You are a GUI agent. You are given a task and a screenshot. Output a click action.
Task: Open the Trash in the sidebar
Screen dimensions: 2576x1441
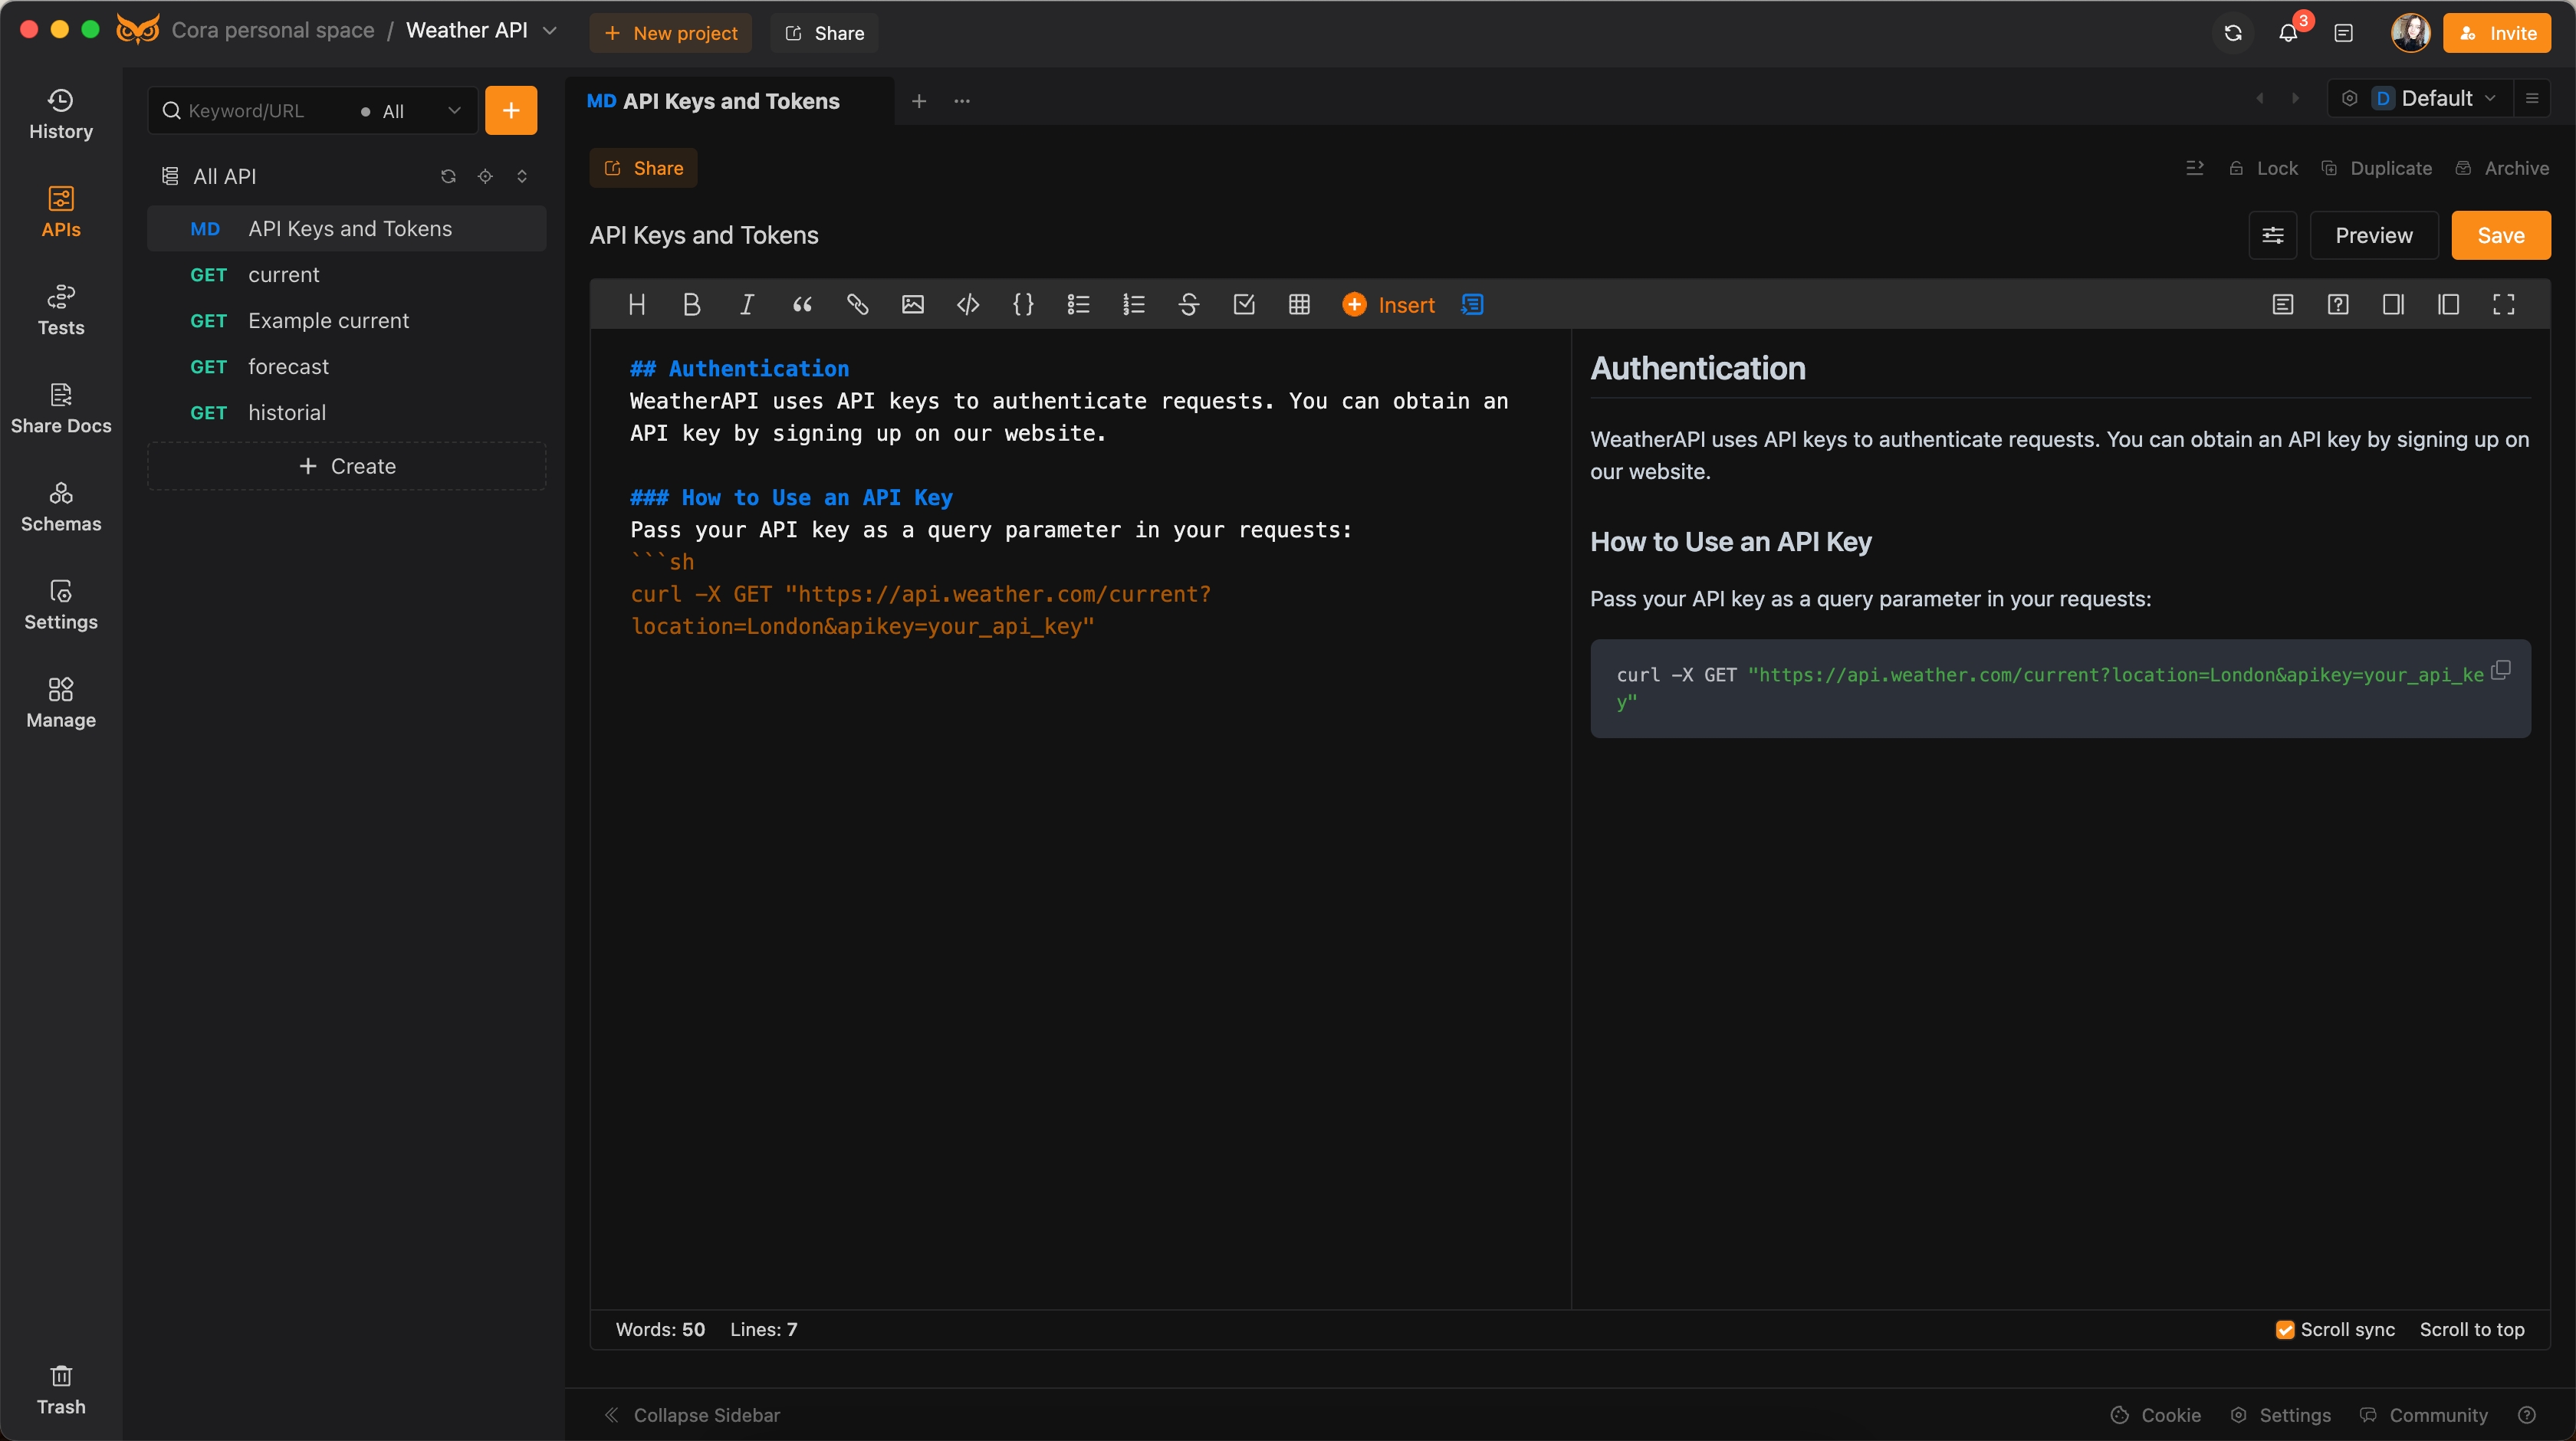61,1390
